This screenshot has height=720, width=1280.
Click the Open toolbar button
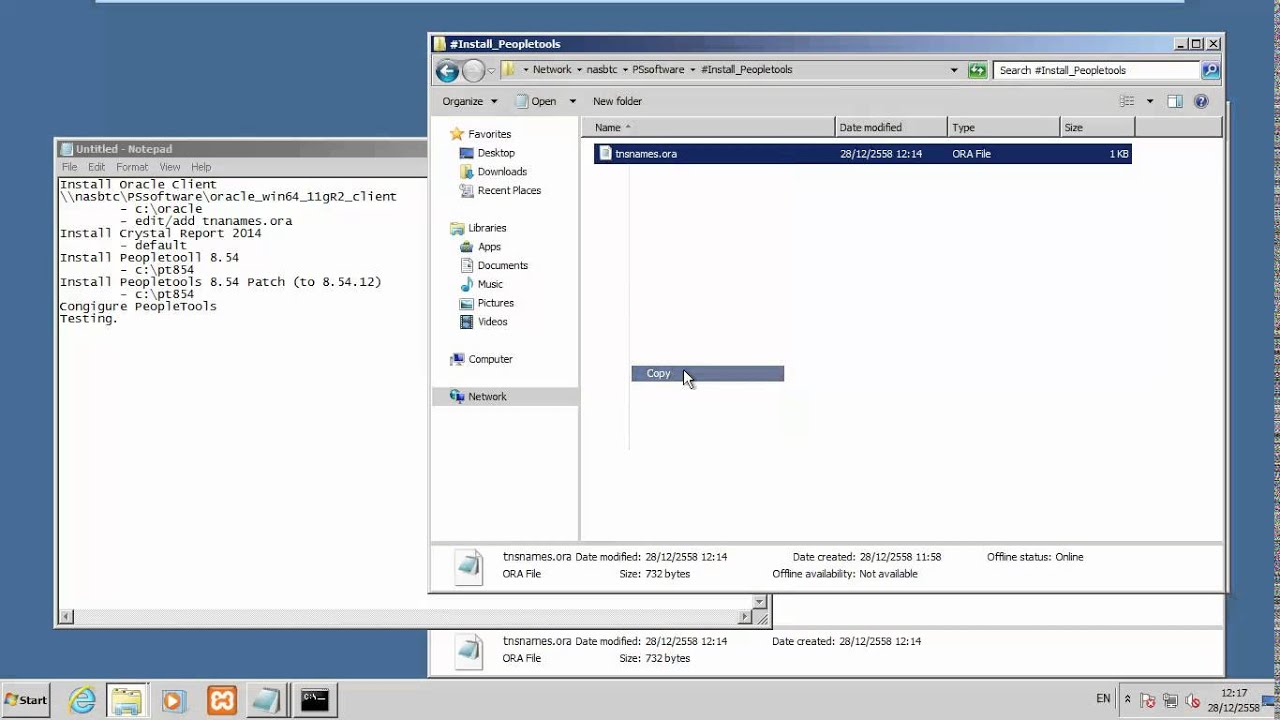coord(536,101)
